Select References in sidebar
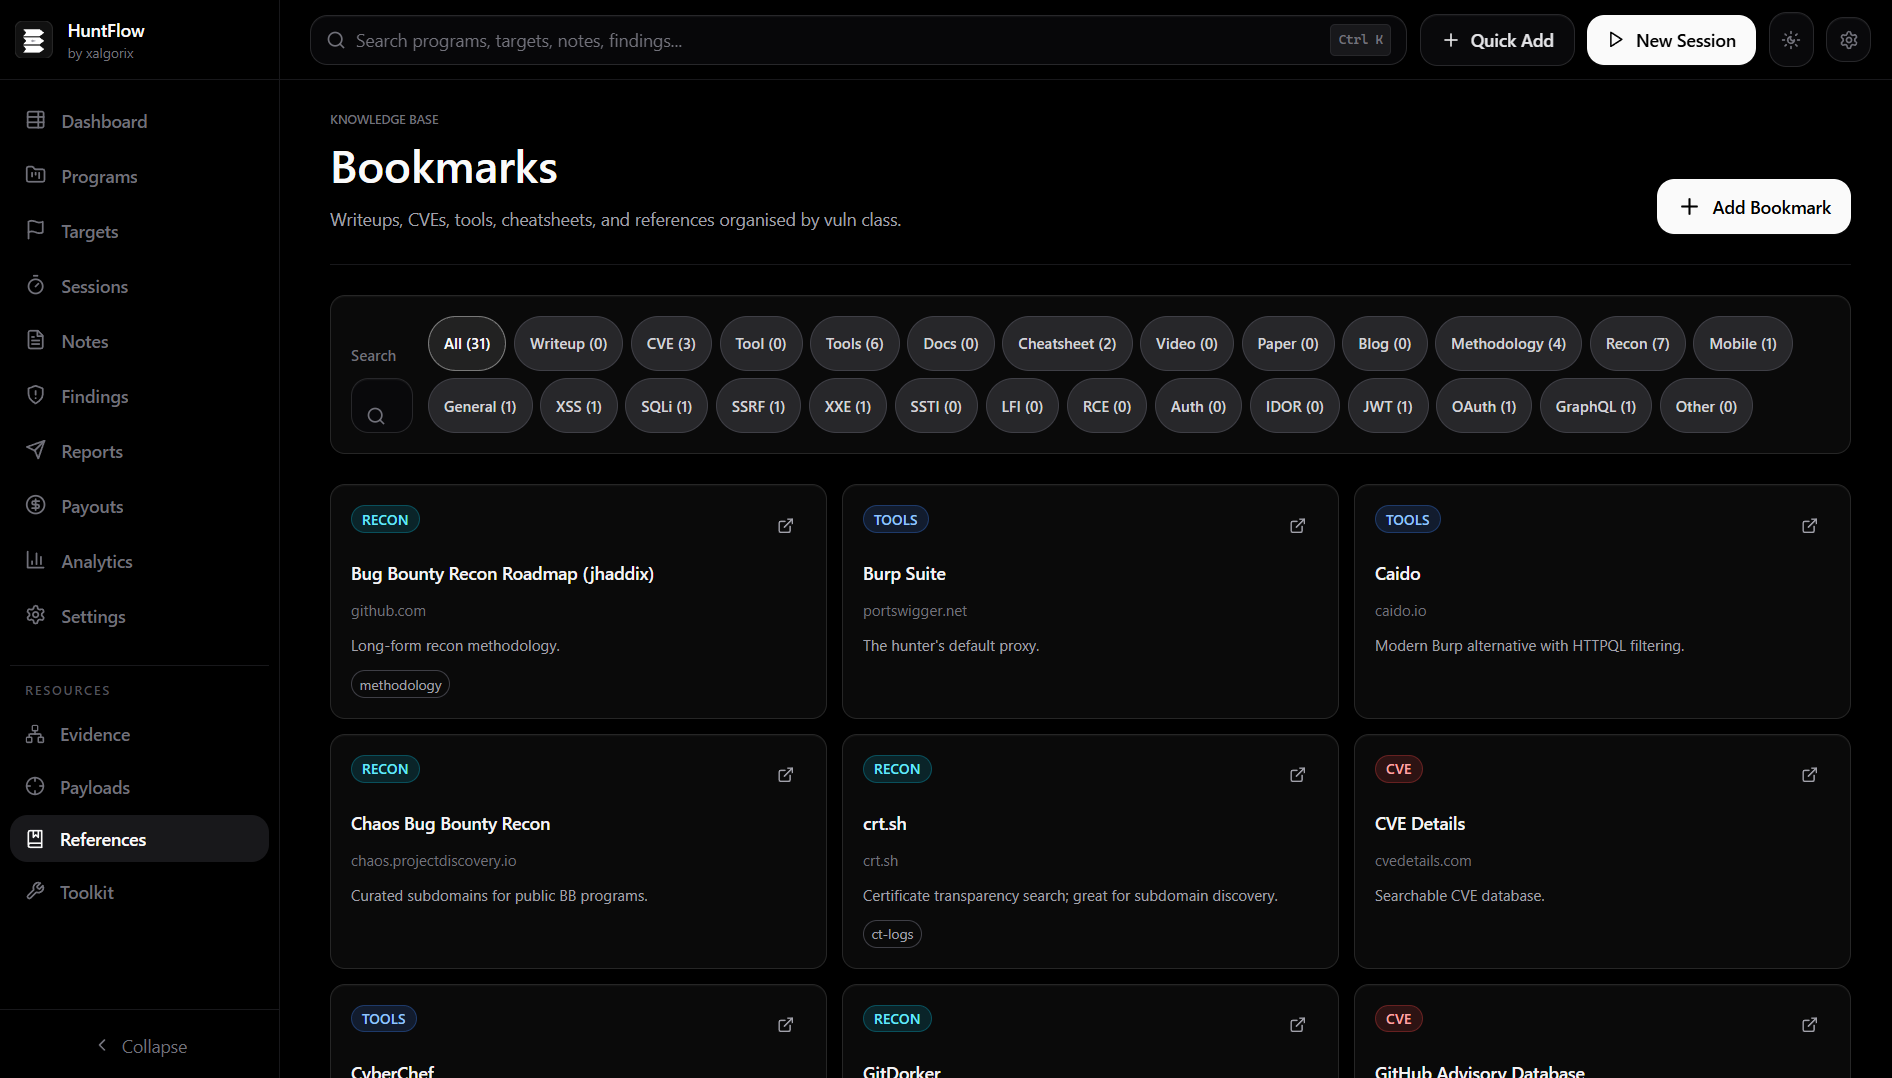This screenshot has height=1078, width=1892. pos(139,839)
